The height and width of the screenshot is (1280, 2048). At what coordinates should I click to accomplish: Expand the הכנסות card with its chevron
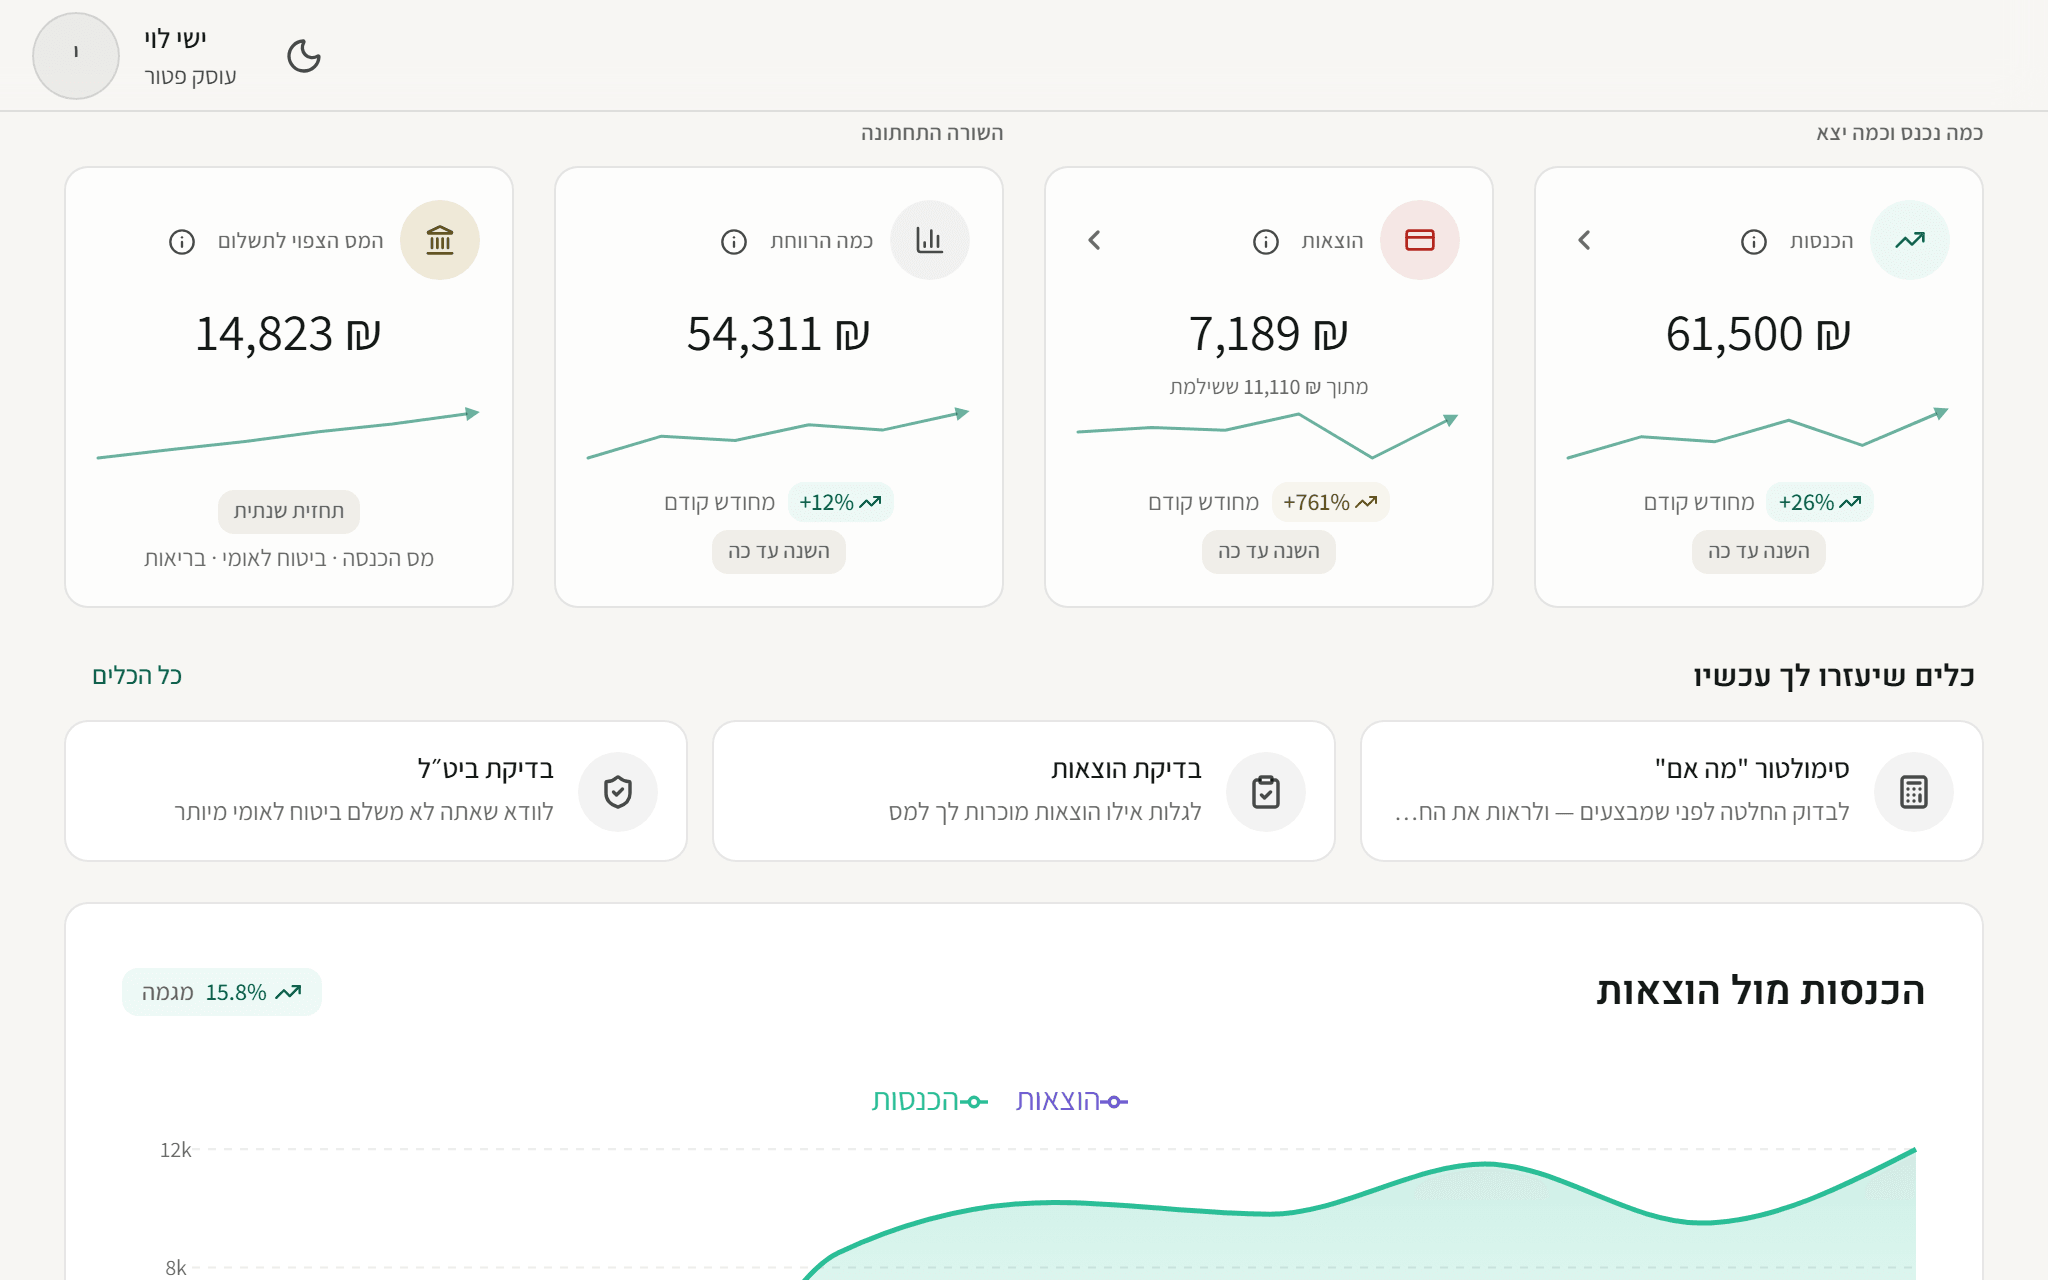point(1584,240)
